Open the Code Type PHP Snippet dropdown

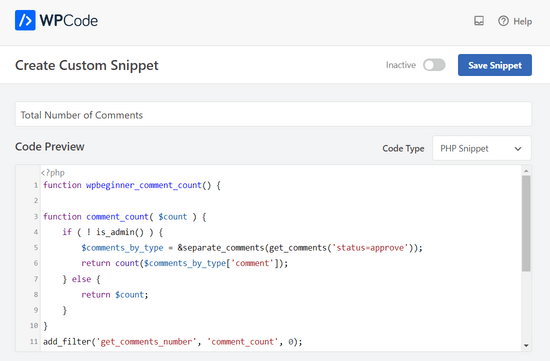pyautogui.click(x=482, y=148)
